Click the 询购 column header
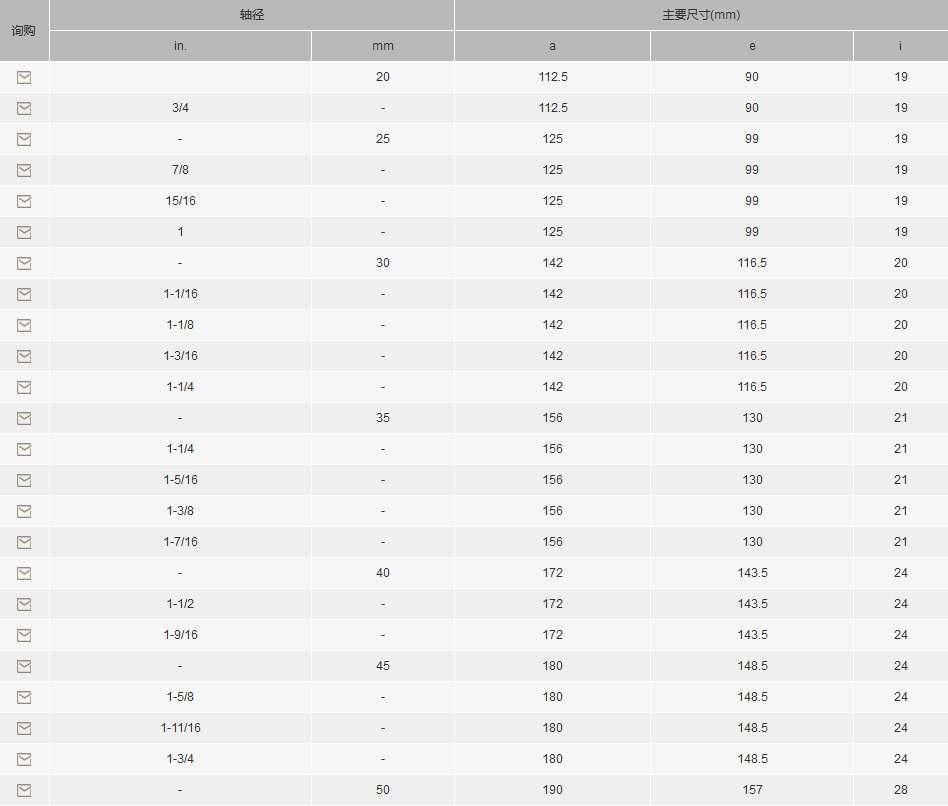Image resolution: width=948 pixels, height=806 pixels. point(24,30)
